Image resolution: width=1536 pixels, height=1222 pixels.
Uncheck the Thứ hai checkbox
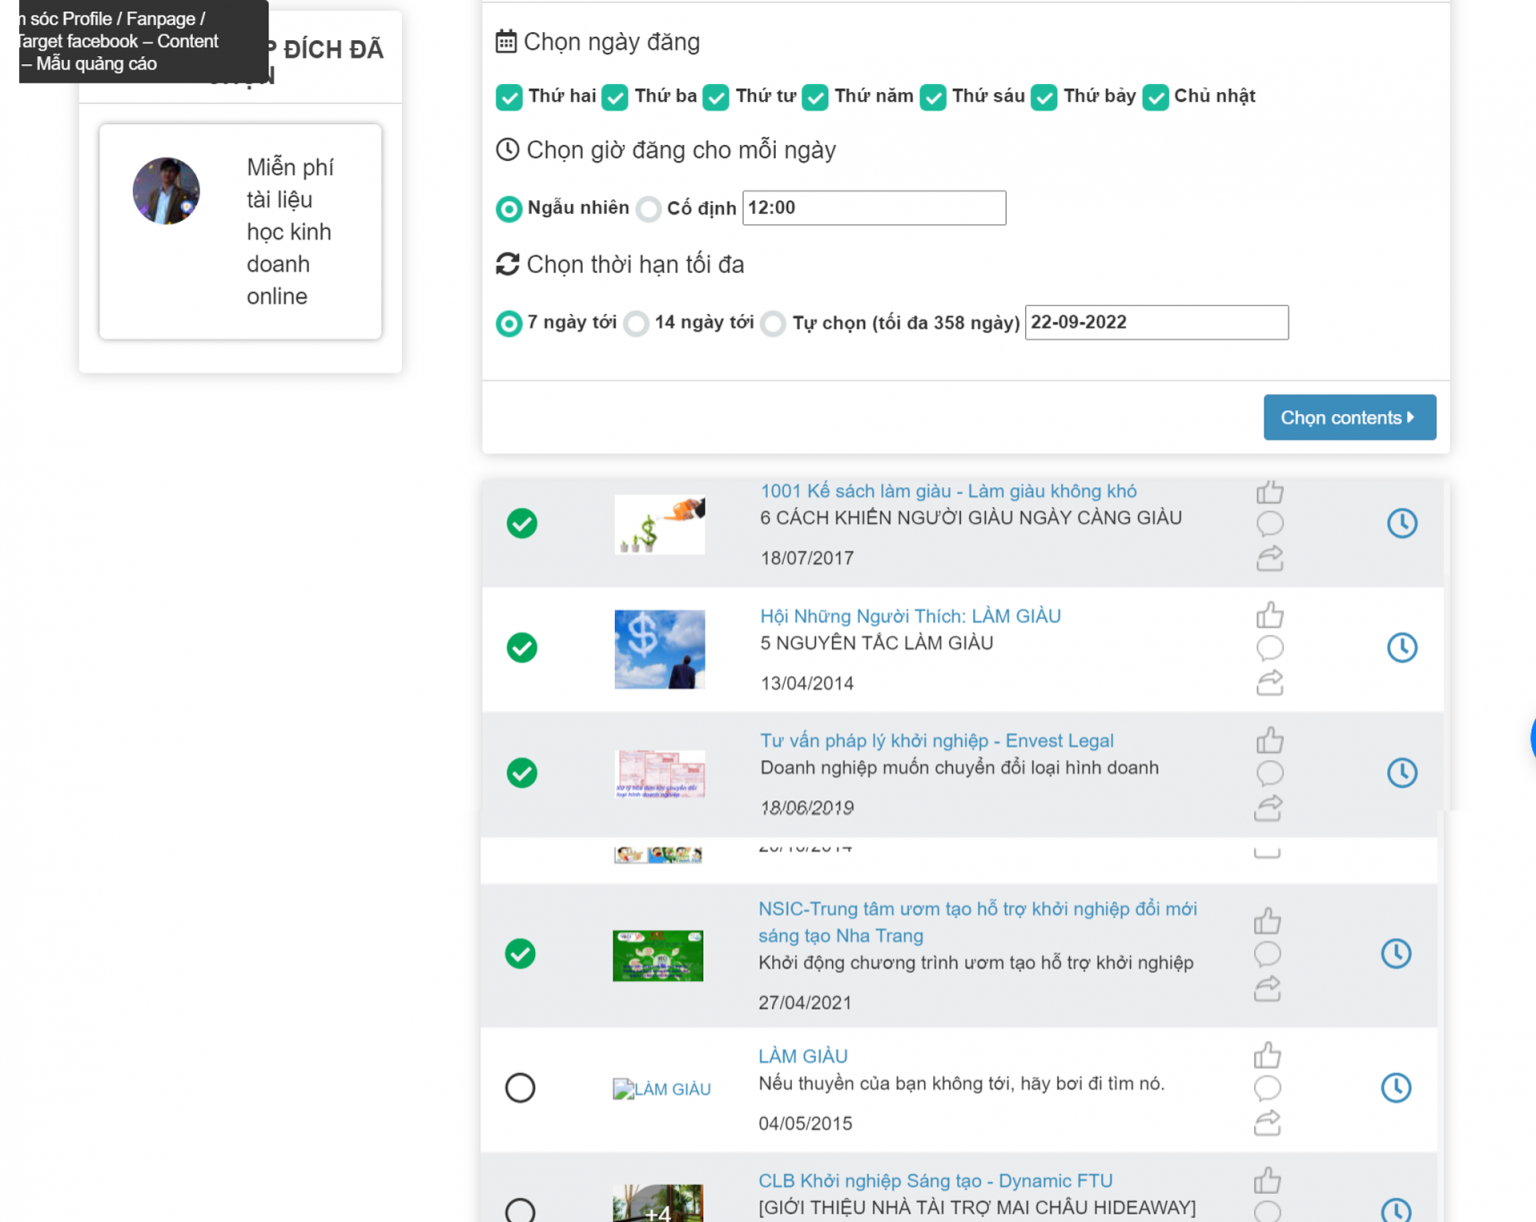pos(509,97)
